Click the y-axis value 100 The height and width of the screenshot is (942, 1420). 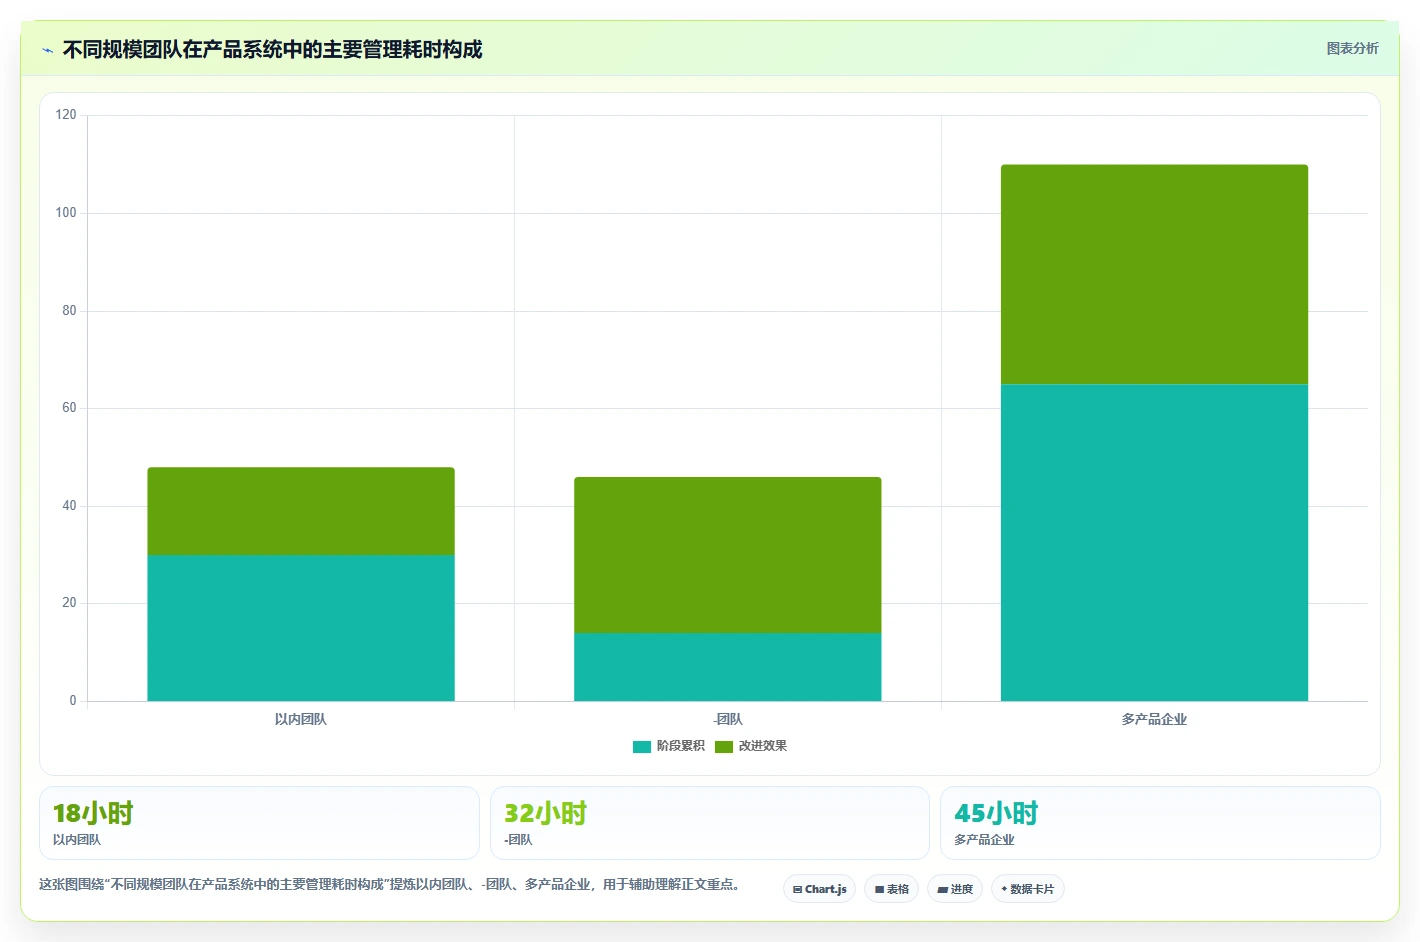pos(66,213)
